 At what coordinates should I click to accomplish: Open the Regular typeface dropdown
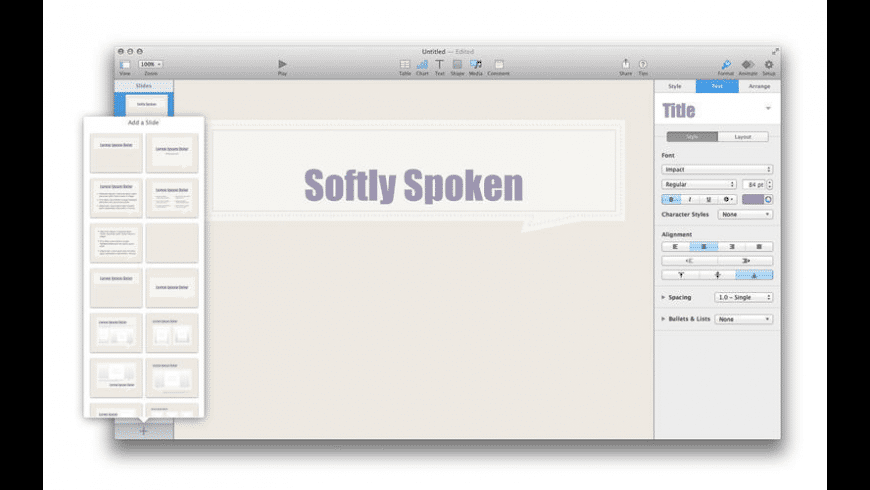pyautogui.click(x=699, y=184)
